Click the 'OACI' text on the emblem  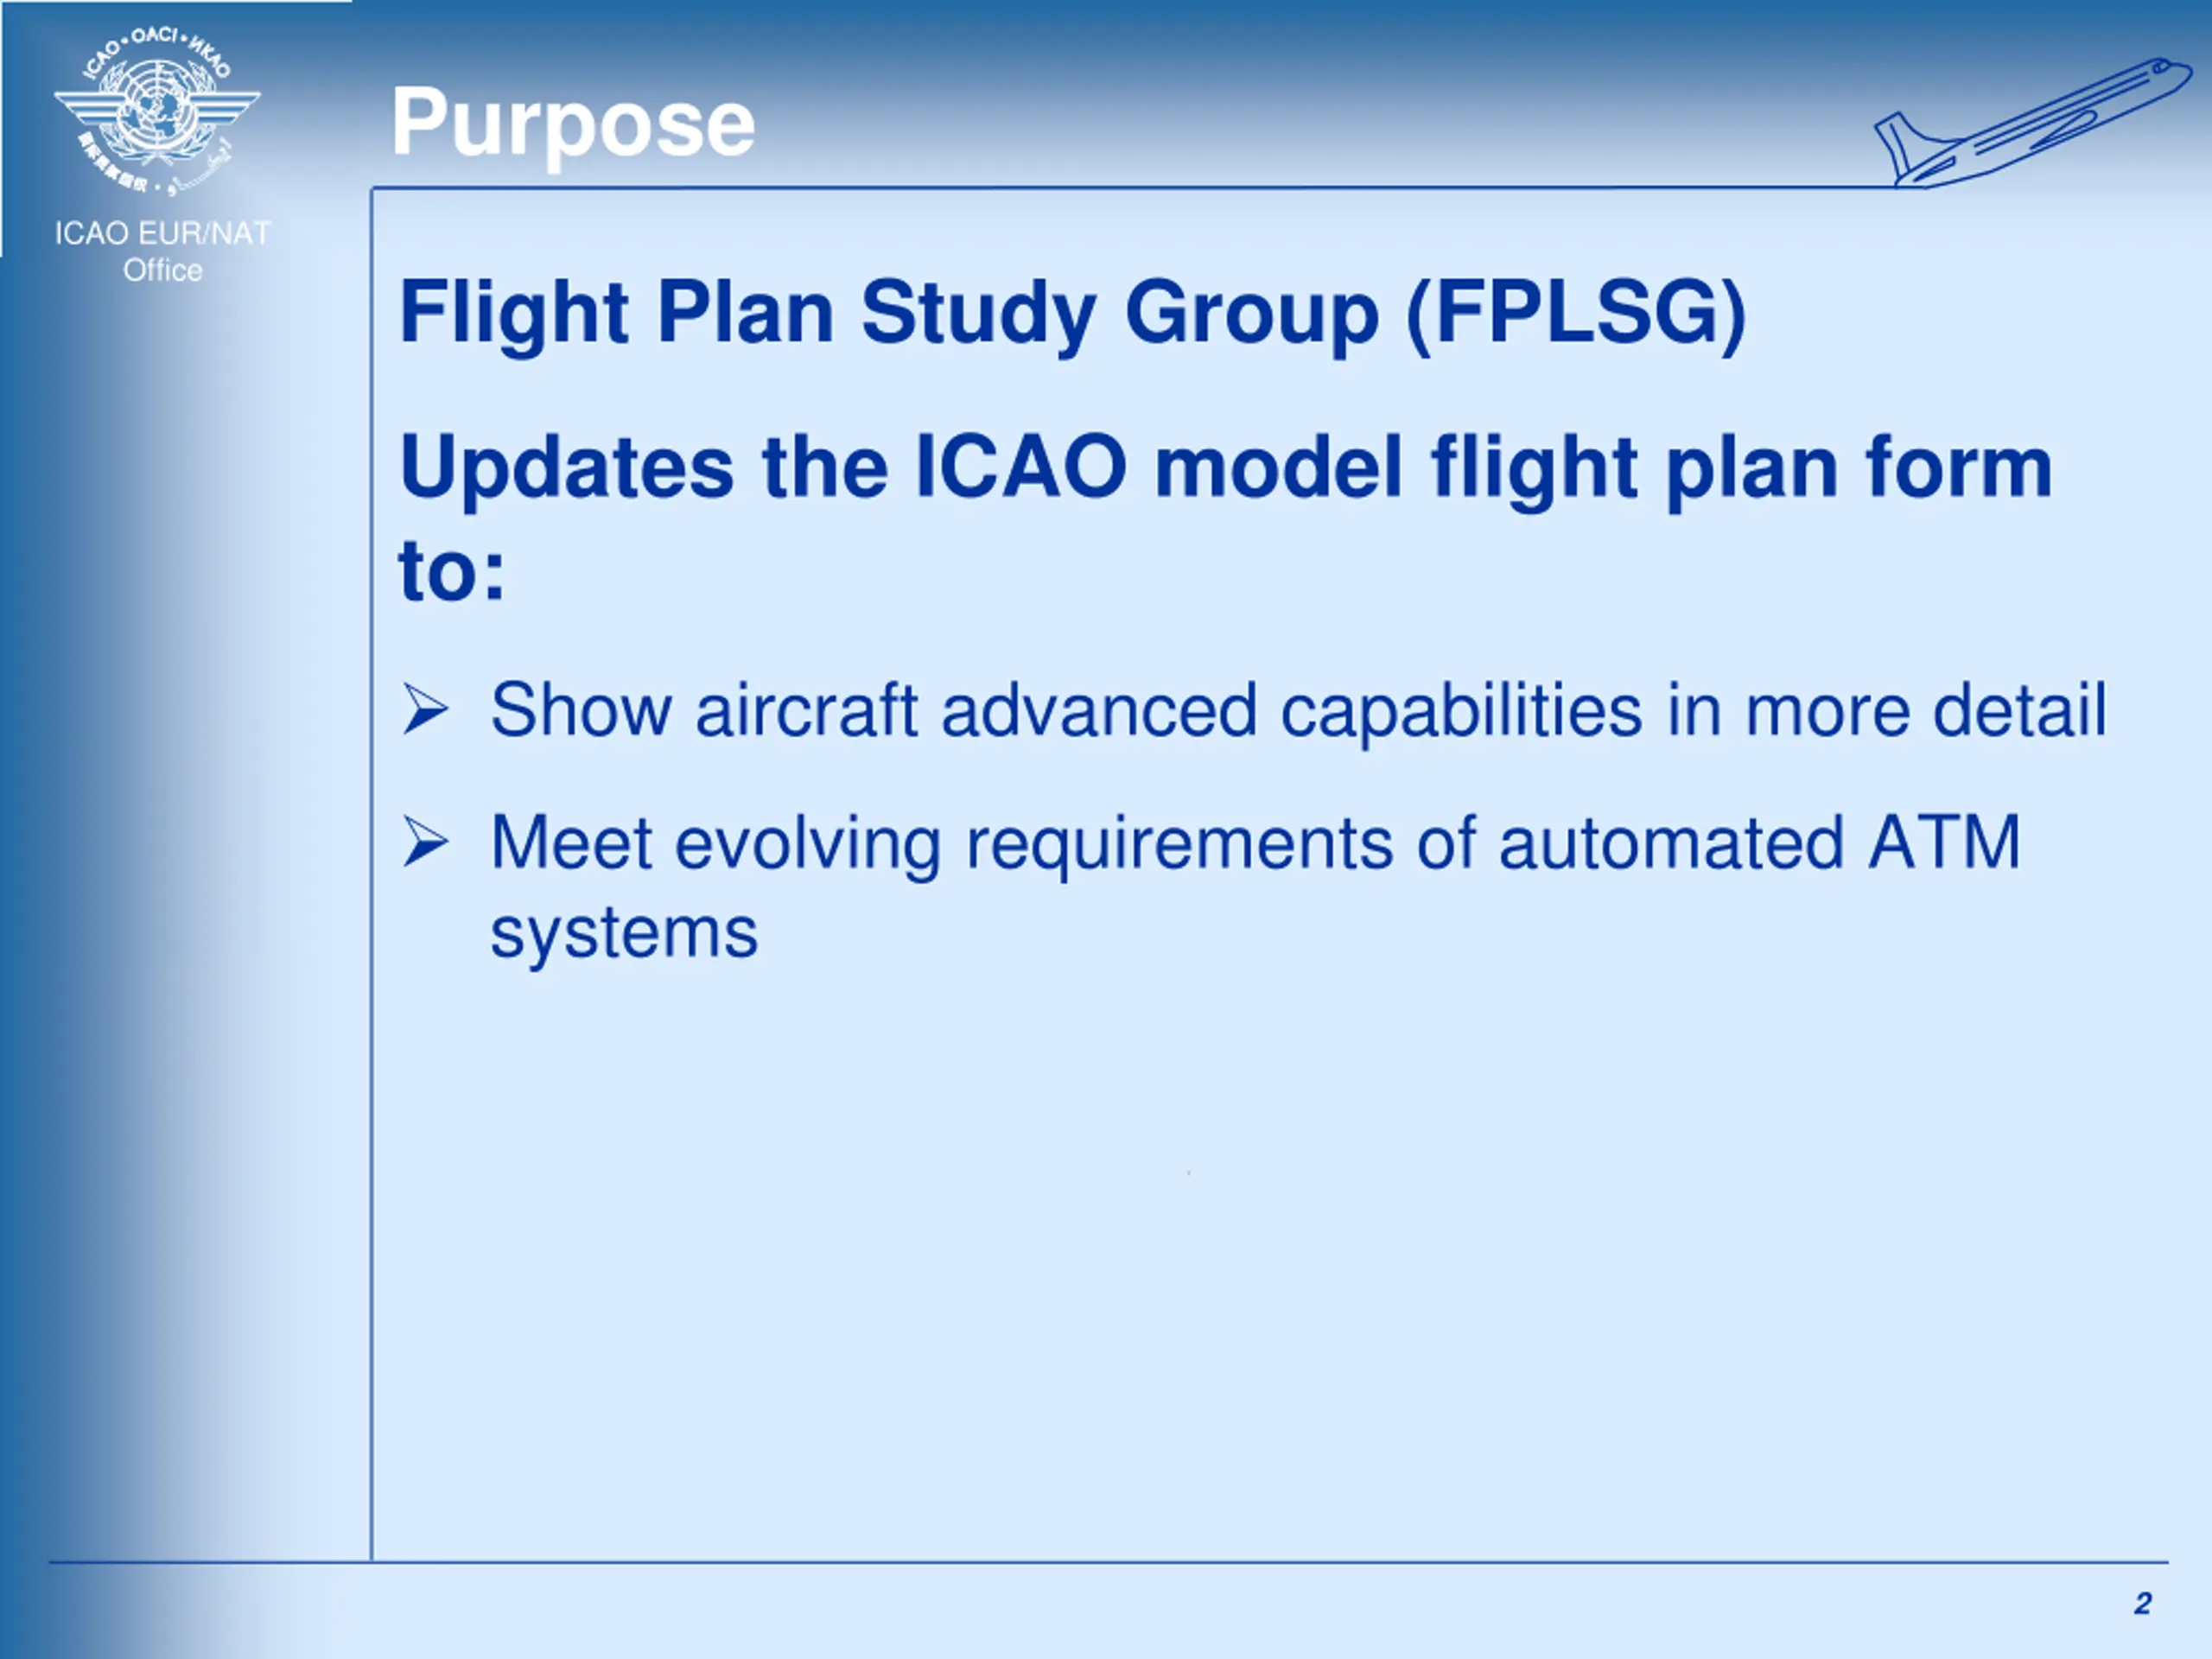[x=154, y=36]
